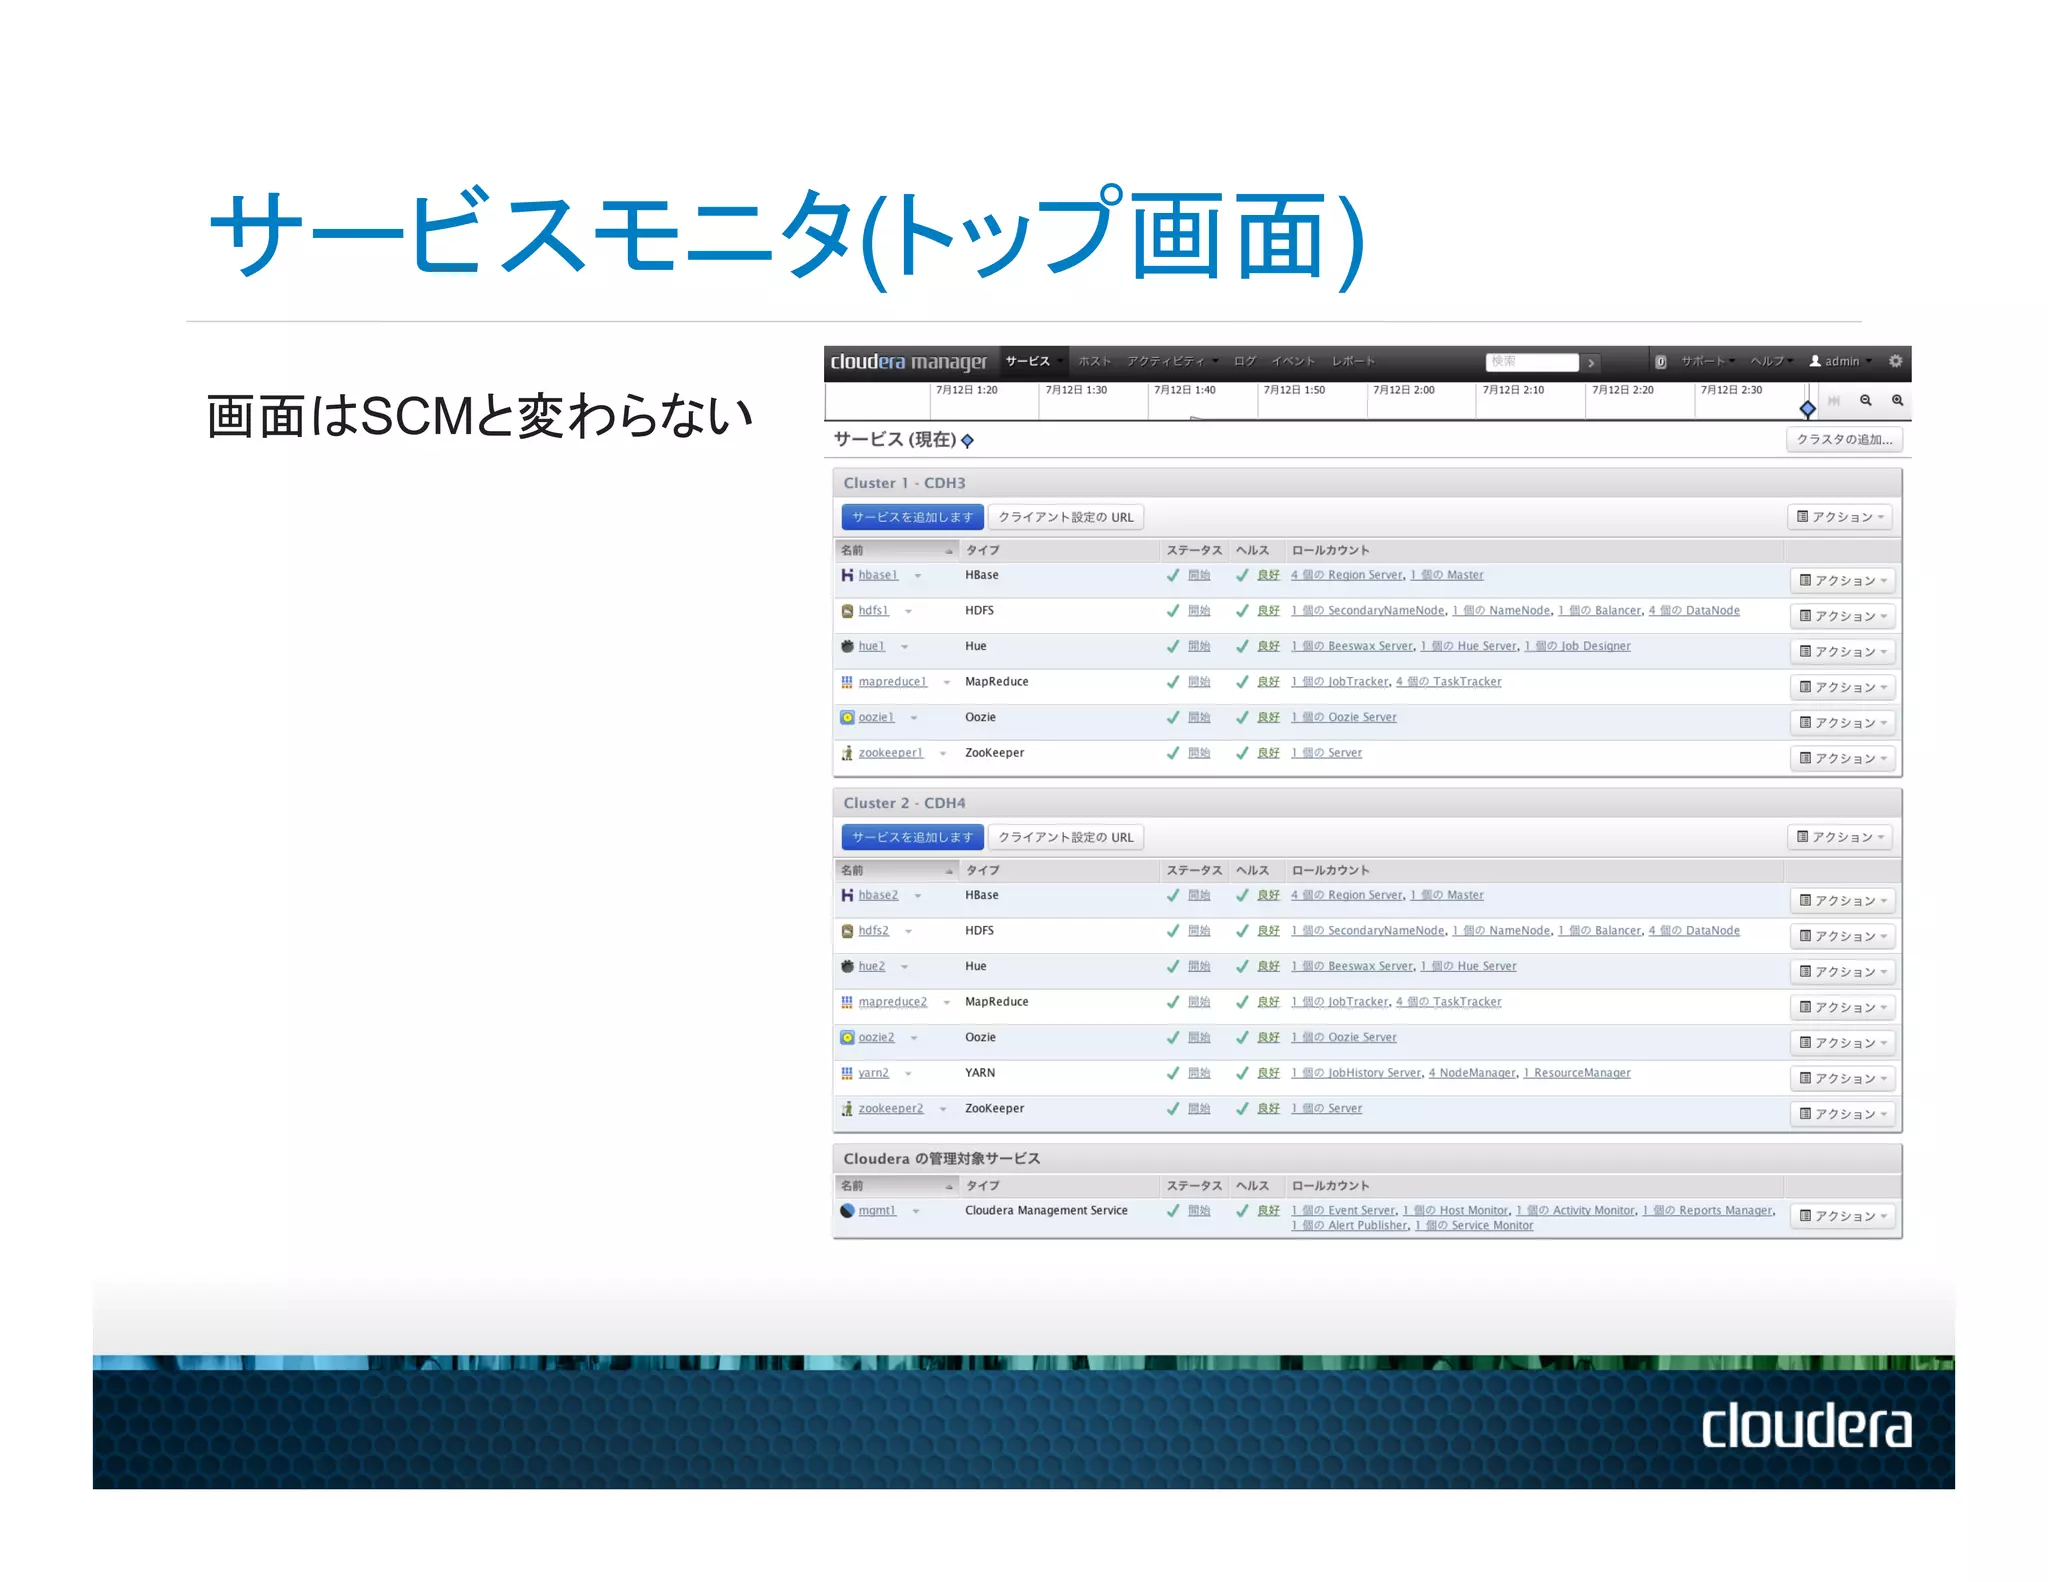
Task: Click the hue2 Hue service icon
Action: tap(847, 966)
